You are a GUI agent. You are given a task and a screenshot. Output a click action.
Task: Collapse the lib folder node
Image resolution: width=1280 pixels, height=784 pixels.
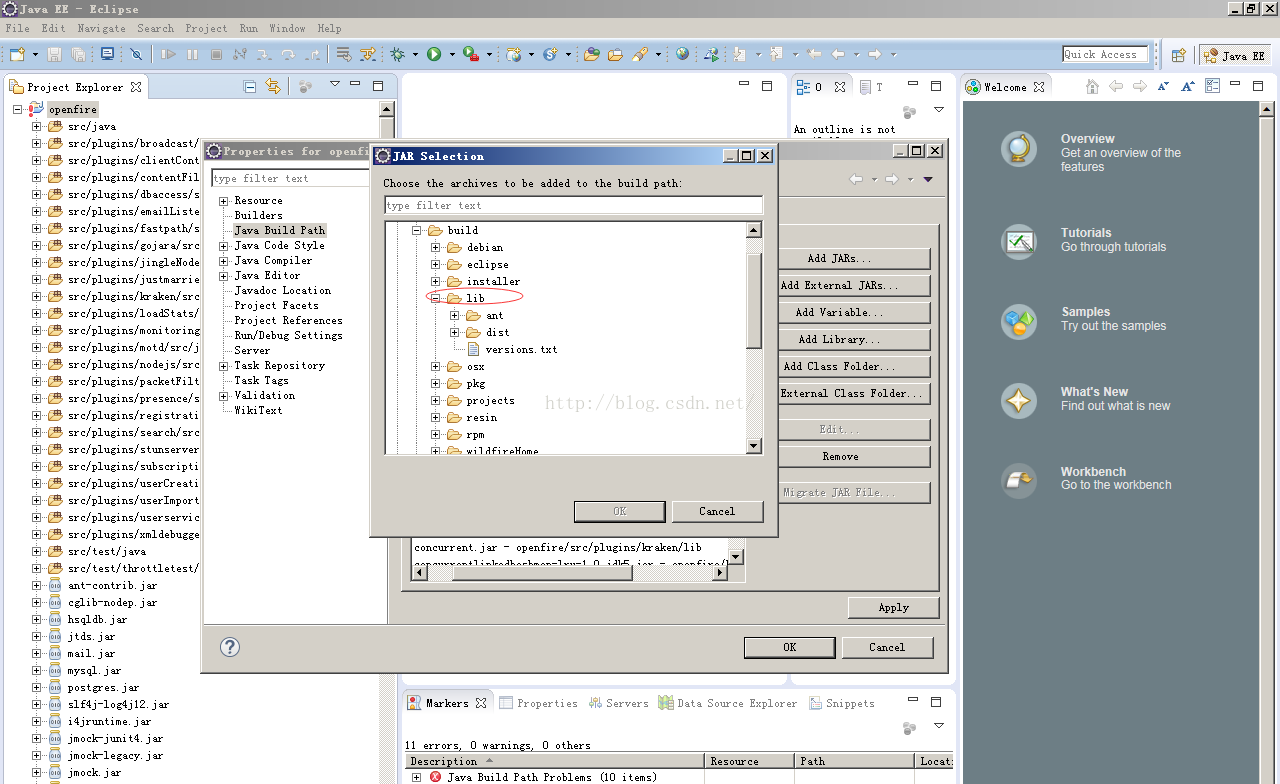(x=436, y=298)
